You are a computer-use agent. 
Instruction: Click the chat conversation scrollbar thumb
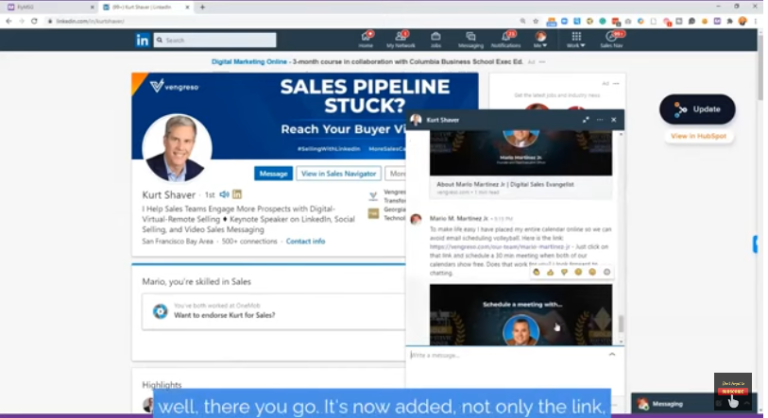pos(621,323)
